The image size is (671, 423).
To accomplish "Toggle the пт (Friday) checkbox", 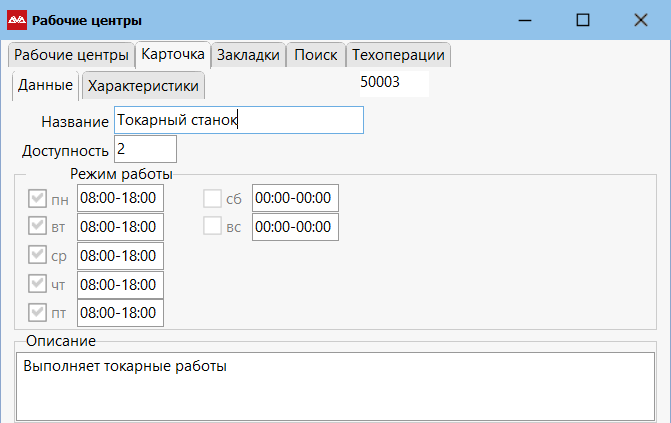I will click(39, 313).
